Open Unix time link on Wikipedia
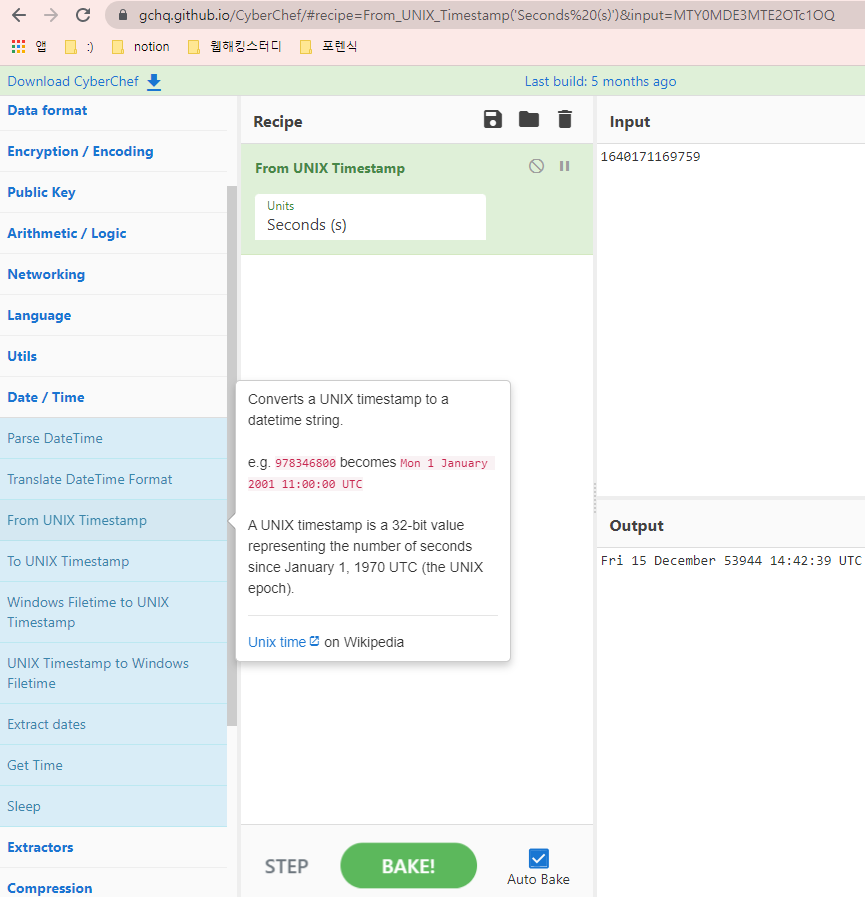 pos(283,642)
